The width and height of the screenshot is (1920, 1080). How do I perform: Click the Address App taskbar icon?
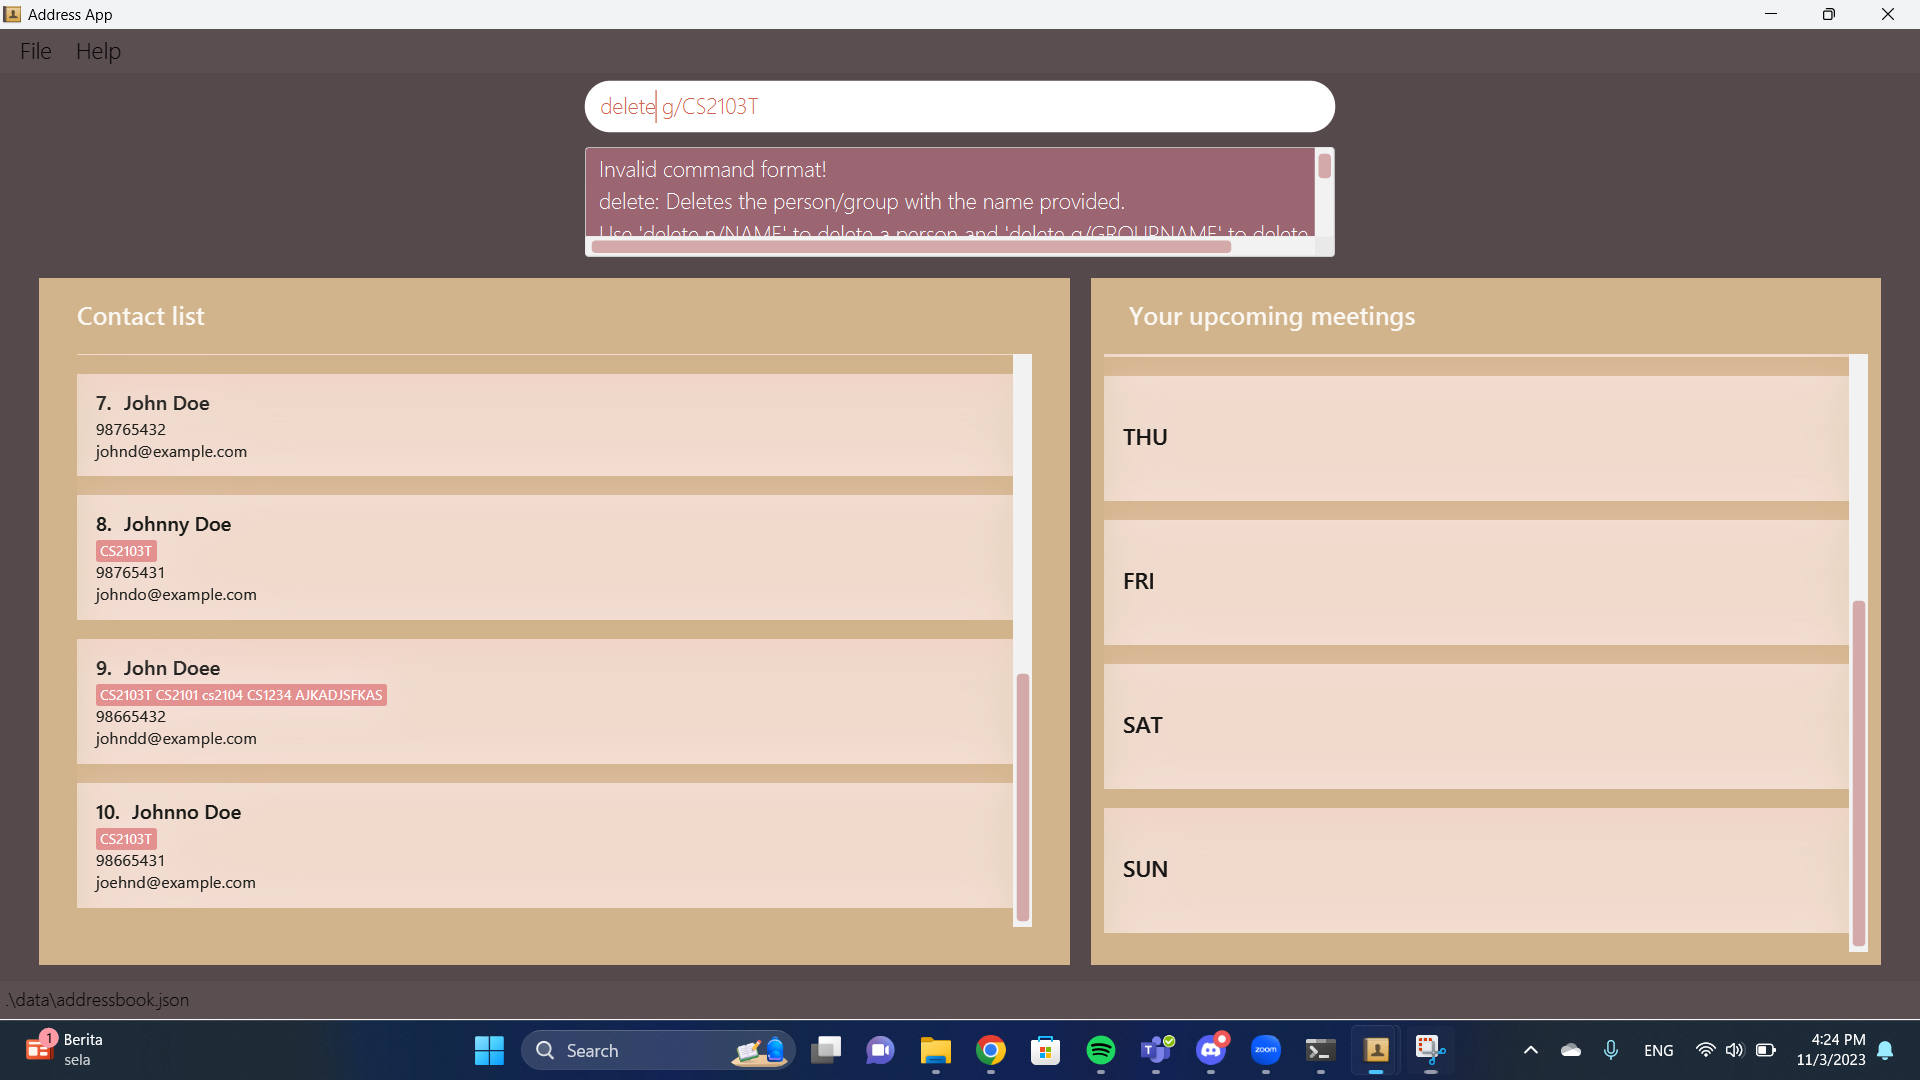tap(1376, 1050)
